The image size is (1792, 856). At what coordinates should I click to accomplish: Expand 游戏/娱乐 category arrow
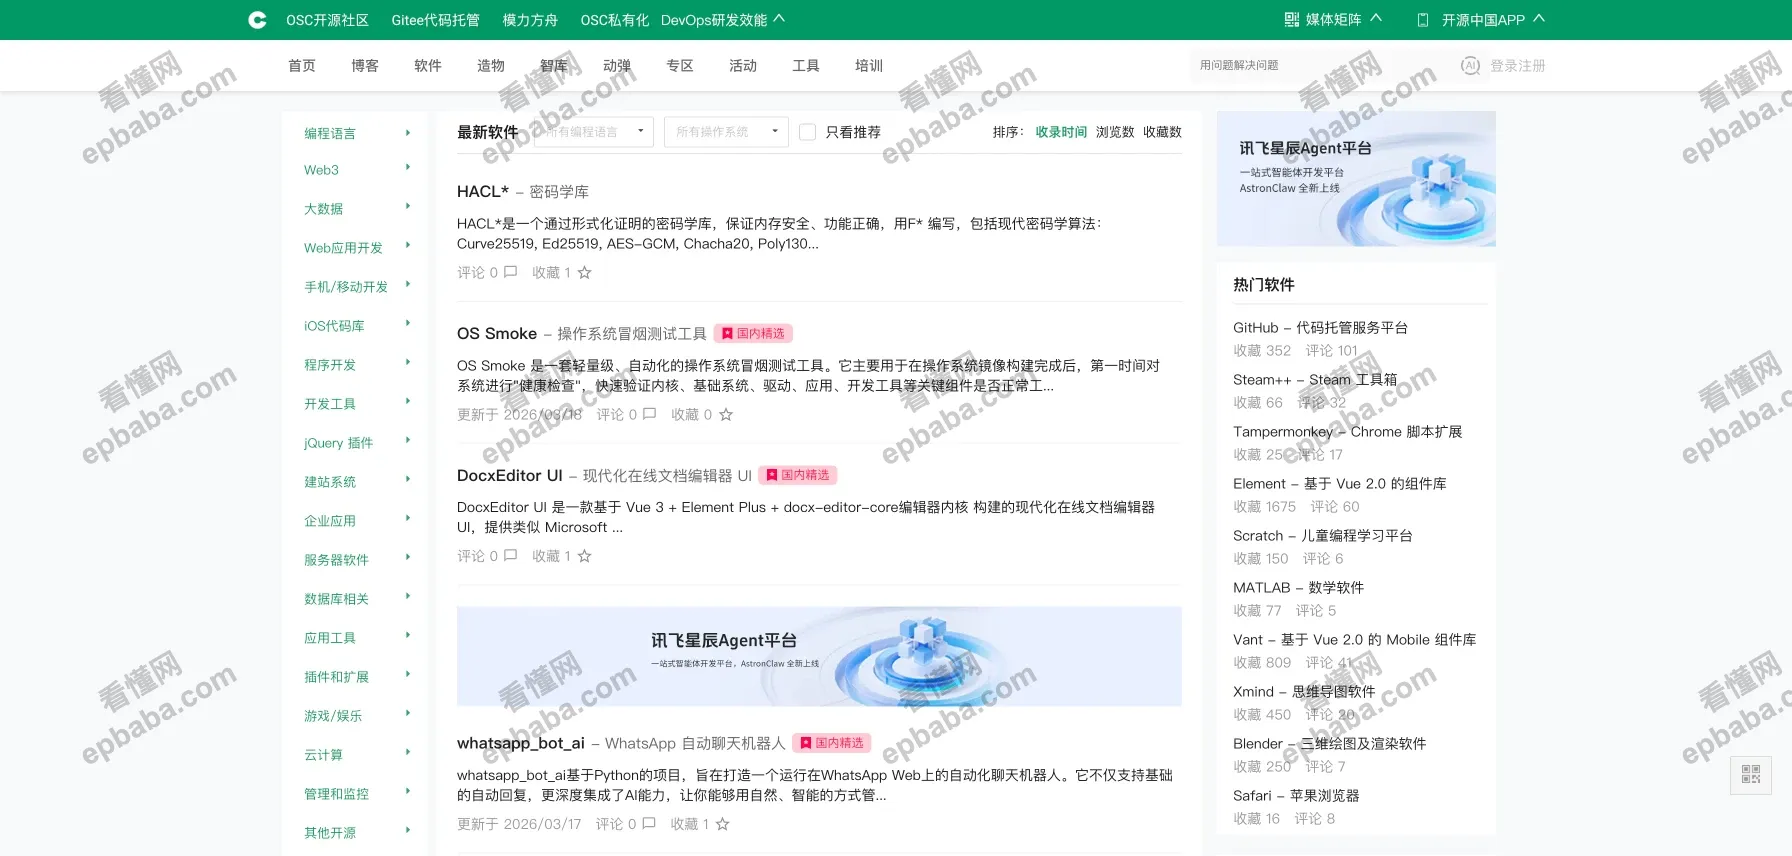[x=408, y=714]
